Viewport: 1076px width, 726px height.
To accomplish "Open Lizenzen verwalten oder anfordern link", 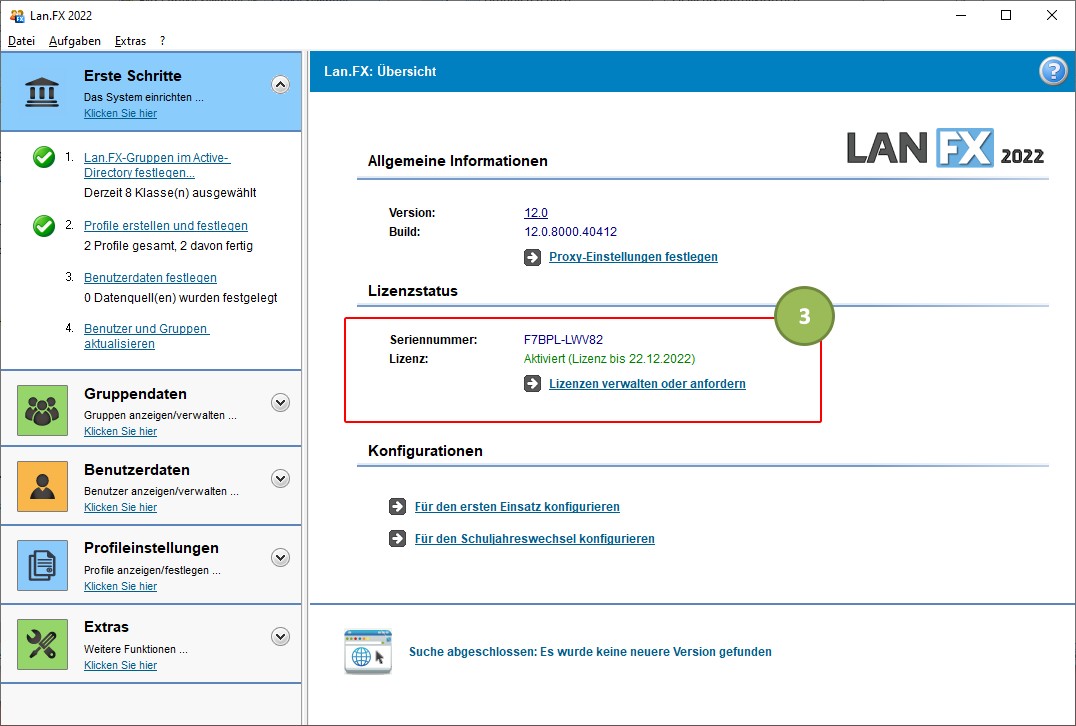I will (x=647, y=384).
